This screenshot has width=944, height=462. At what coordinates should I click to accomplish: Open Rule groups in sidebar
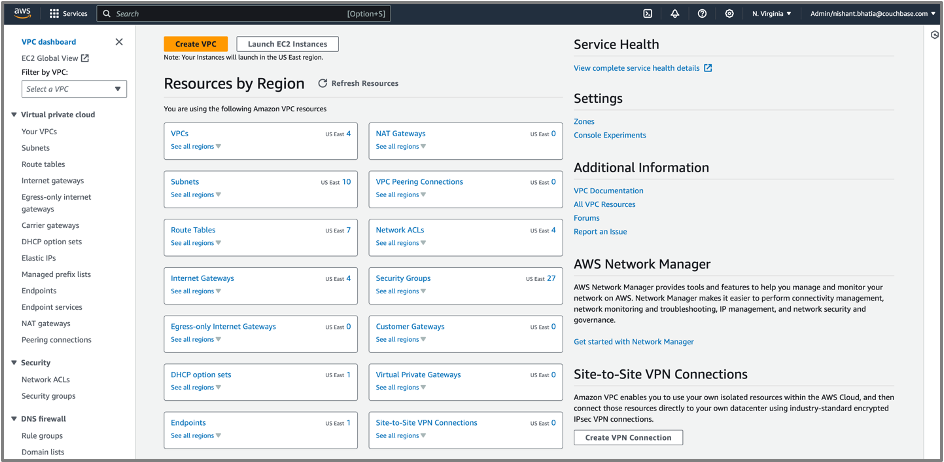[42, 435]
